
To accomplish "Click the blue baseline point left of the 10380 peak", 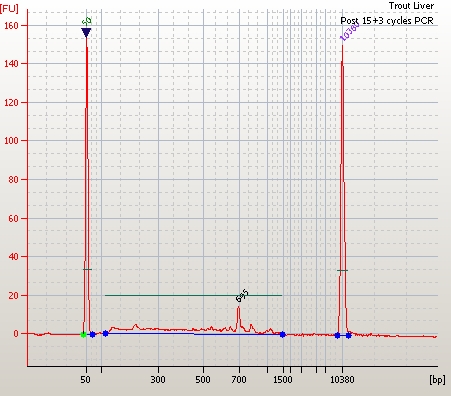I will tap(337, 335).
